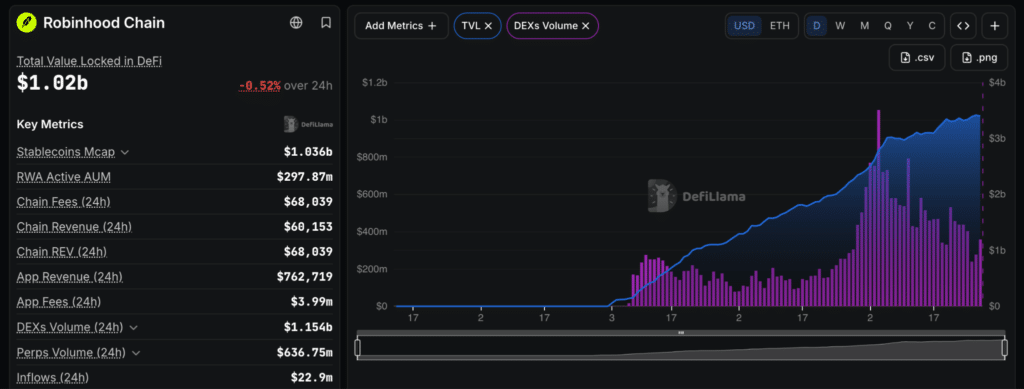Click the DEXs Volume metric chip

(x=552, y=26)
